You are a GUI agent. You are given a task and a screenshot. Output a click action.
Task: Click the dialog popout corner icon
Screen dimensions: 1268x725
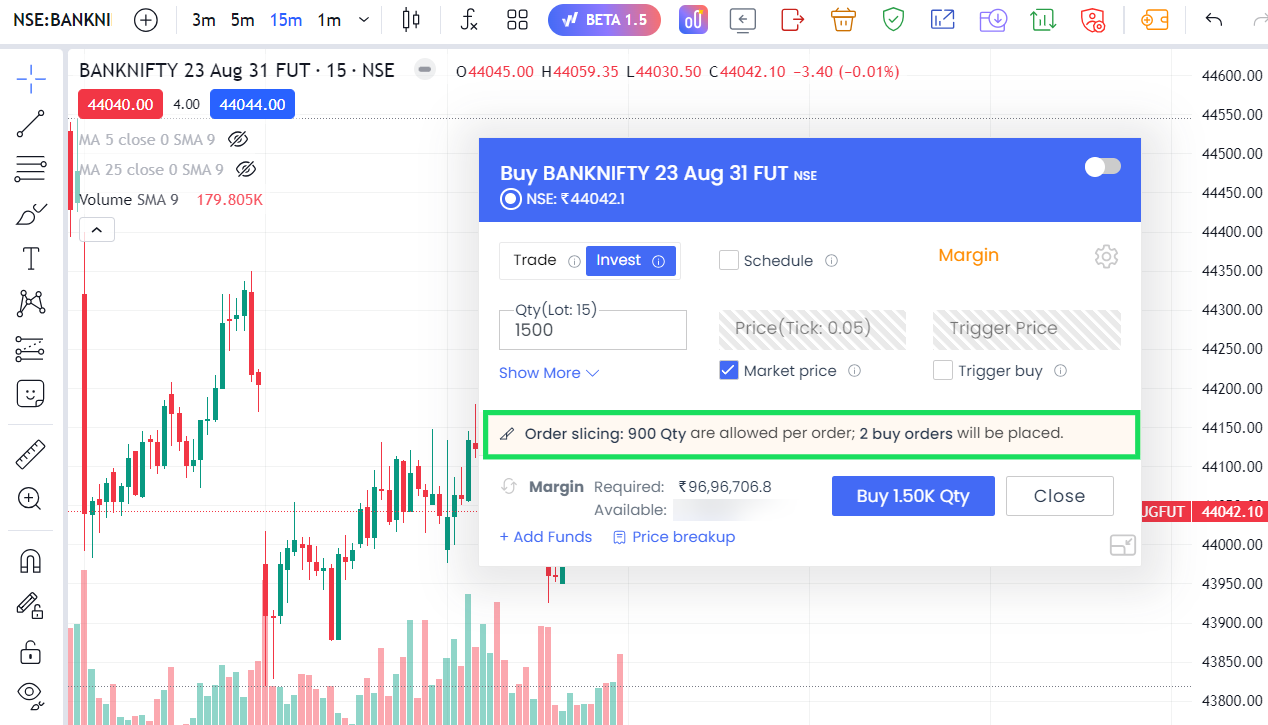click(1123, 545)
